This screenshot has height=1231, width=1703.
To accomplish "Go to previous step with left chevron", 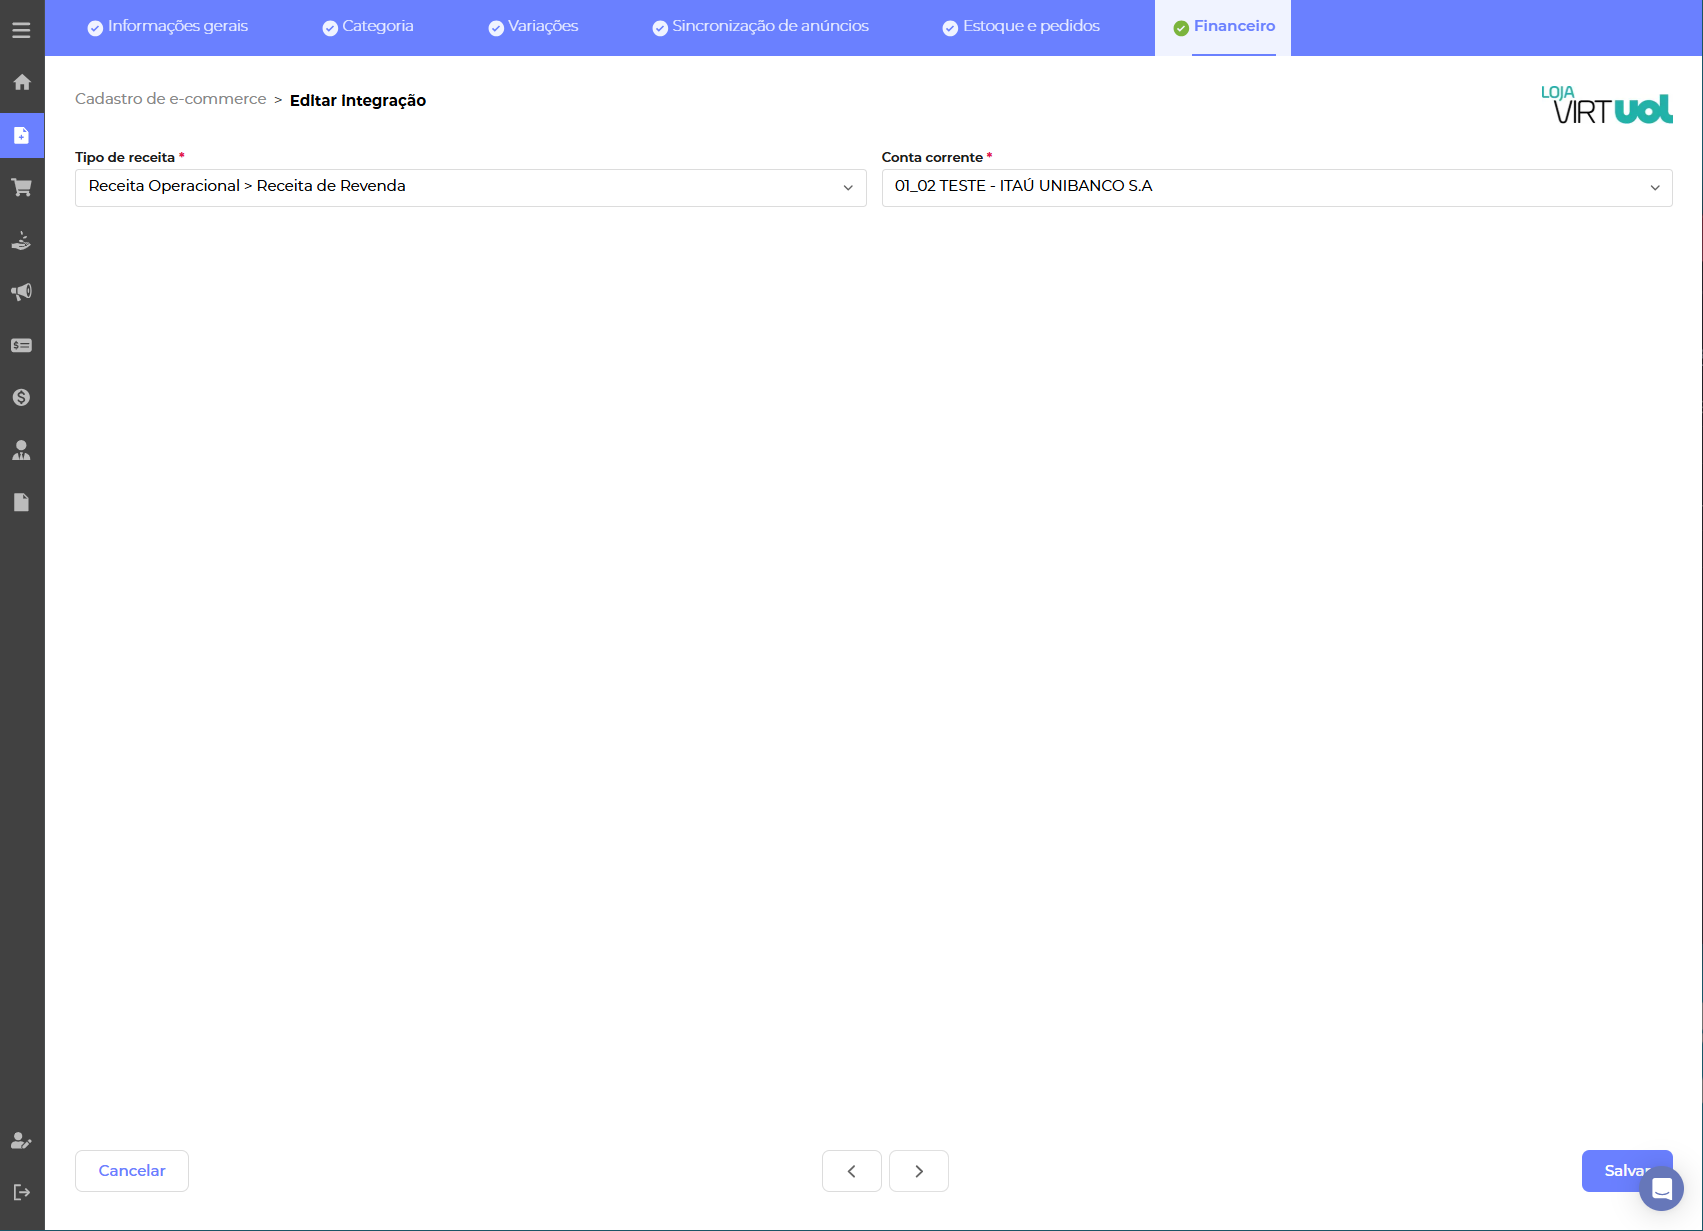I will click(851, 1171).
